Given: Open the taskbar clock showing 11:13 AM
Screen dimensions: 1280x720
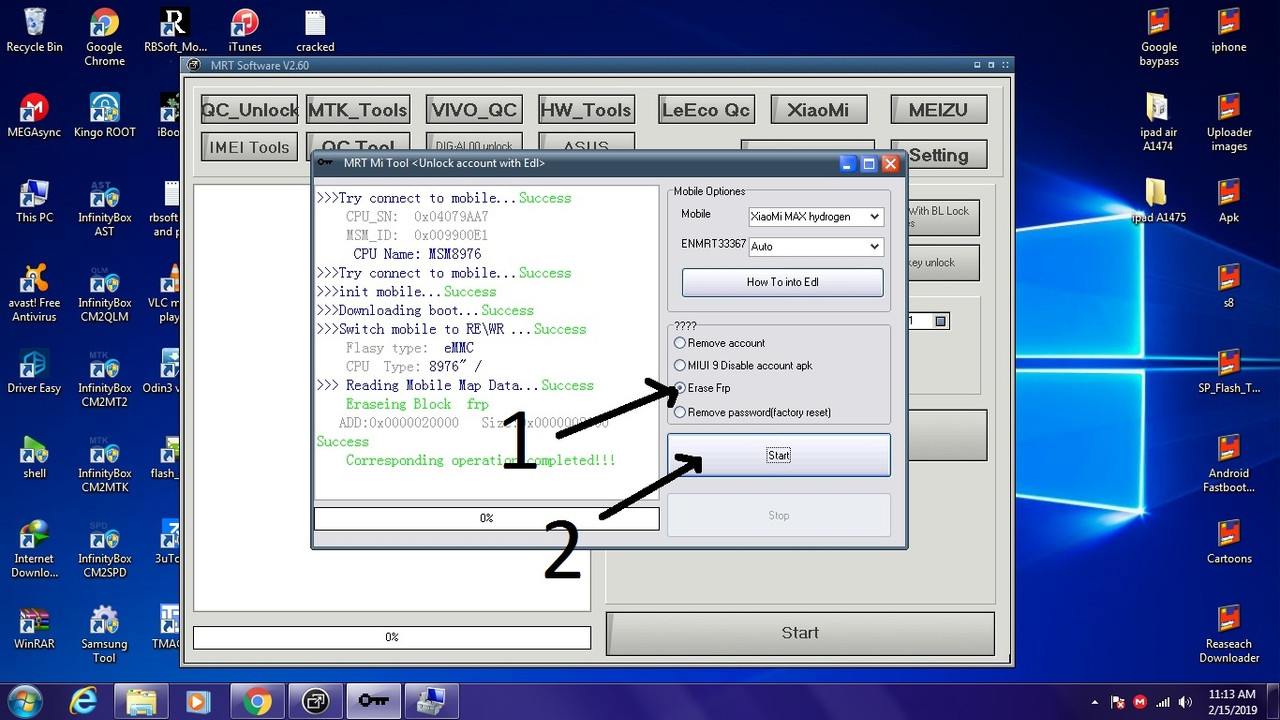Looking at the screenshot, I should click(x=1231, y=701).
